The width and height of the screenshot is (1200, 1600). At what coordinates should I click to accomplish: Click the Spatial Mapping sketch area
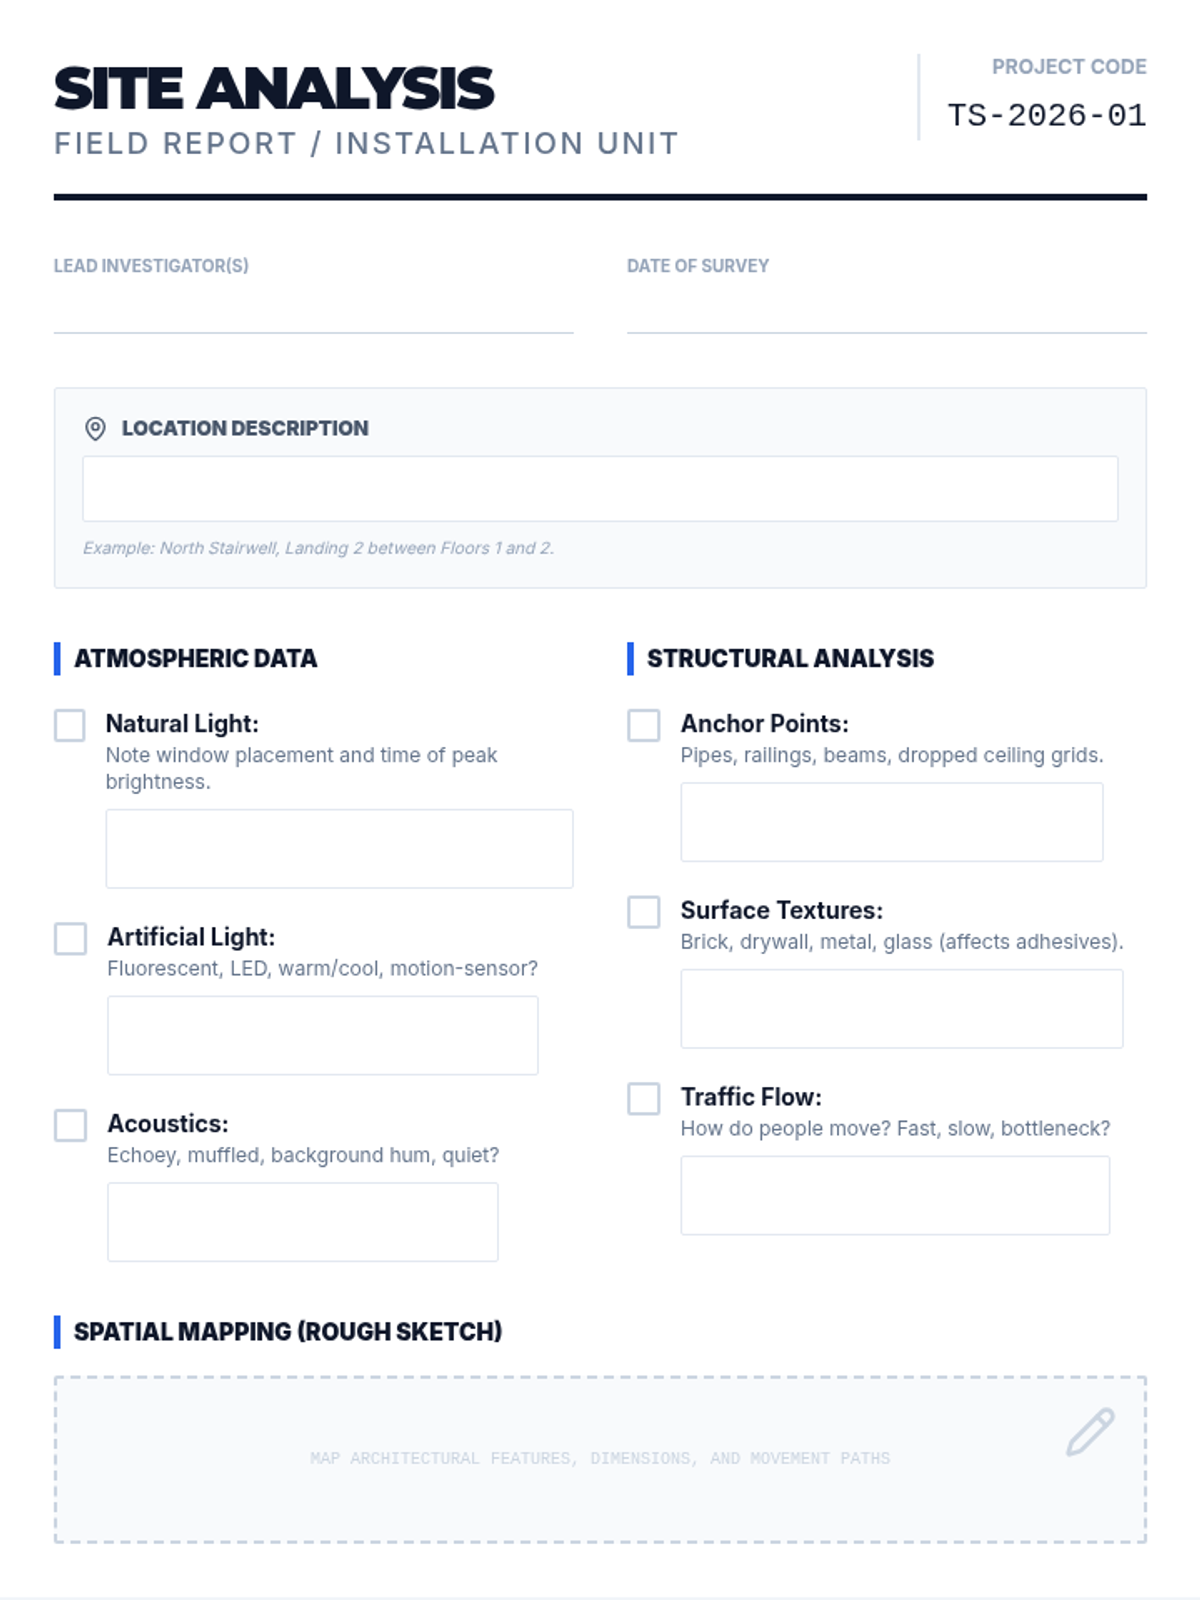point(600,1490)
